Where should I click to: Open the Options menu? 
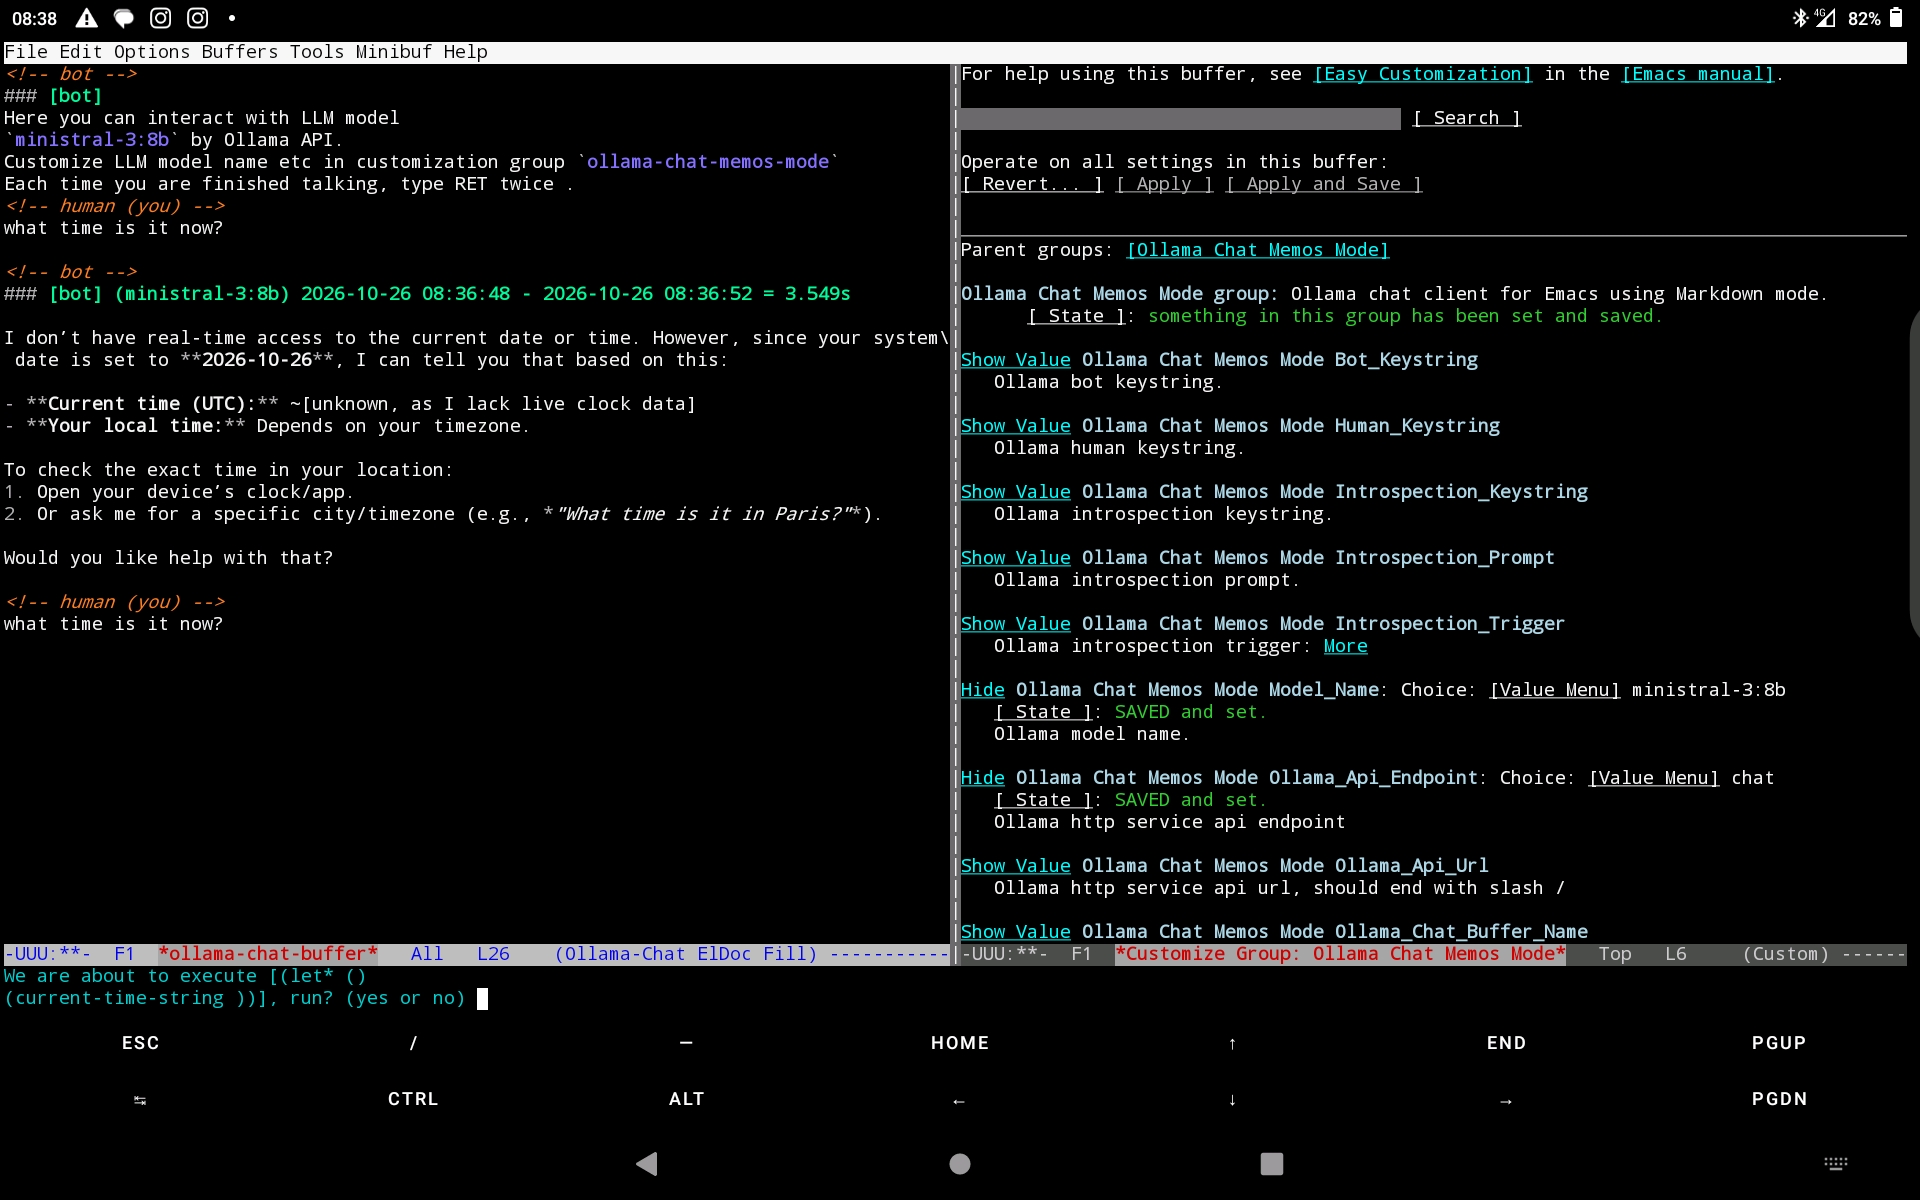tap(151, 52)
